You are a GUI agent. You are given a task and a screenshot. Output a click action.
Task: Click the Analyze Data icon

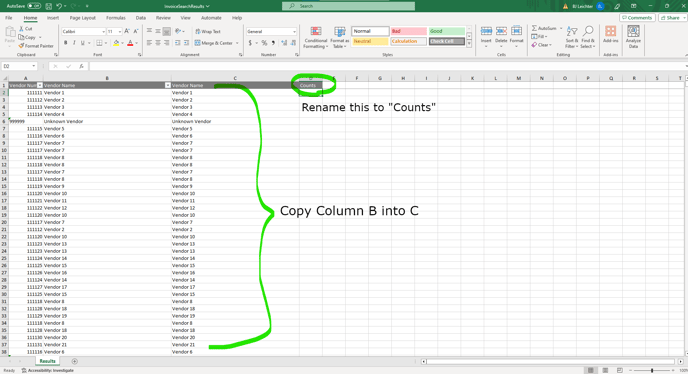(633, 37)
